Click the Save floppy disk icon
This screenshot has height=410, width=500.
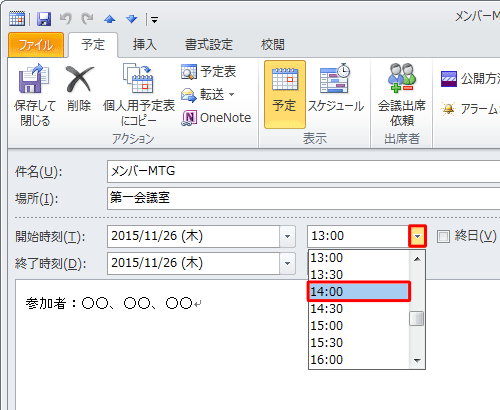pos(44,19)
